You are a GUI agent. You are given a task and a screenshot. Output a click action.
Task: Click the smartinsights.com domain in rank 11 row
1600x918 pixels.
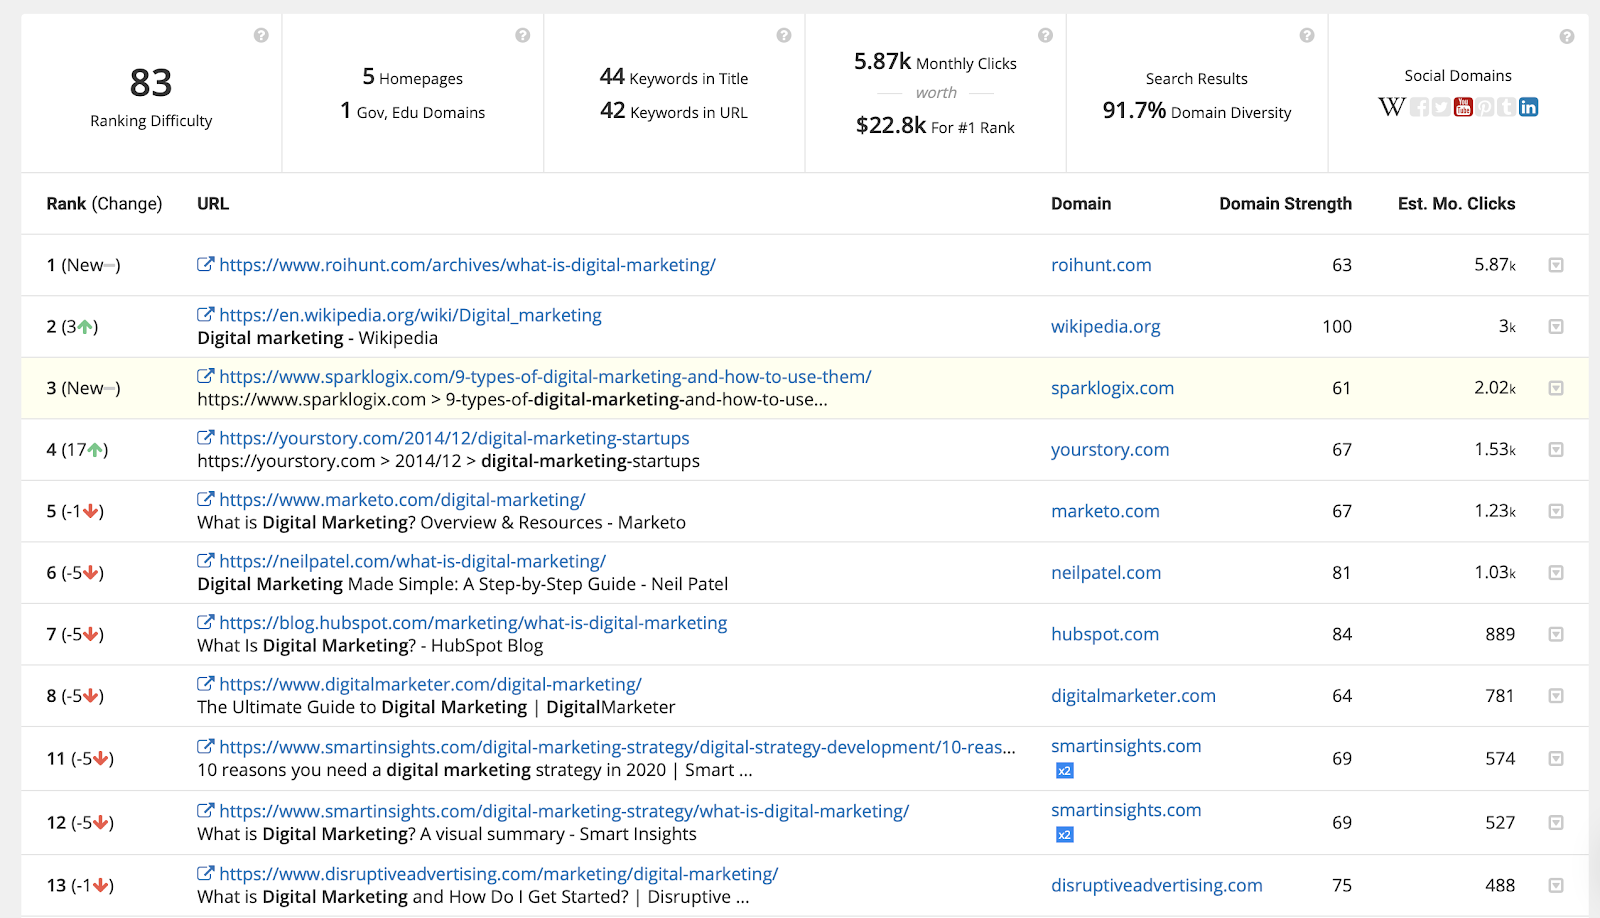pyautogui.click(x=1126, y=746)
